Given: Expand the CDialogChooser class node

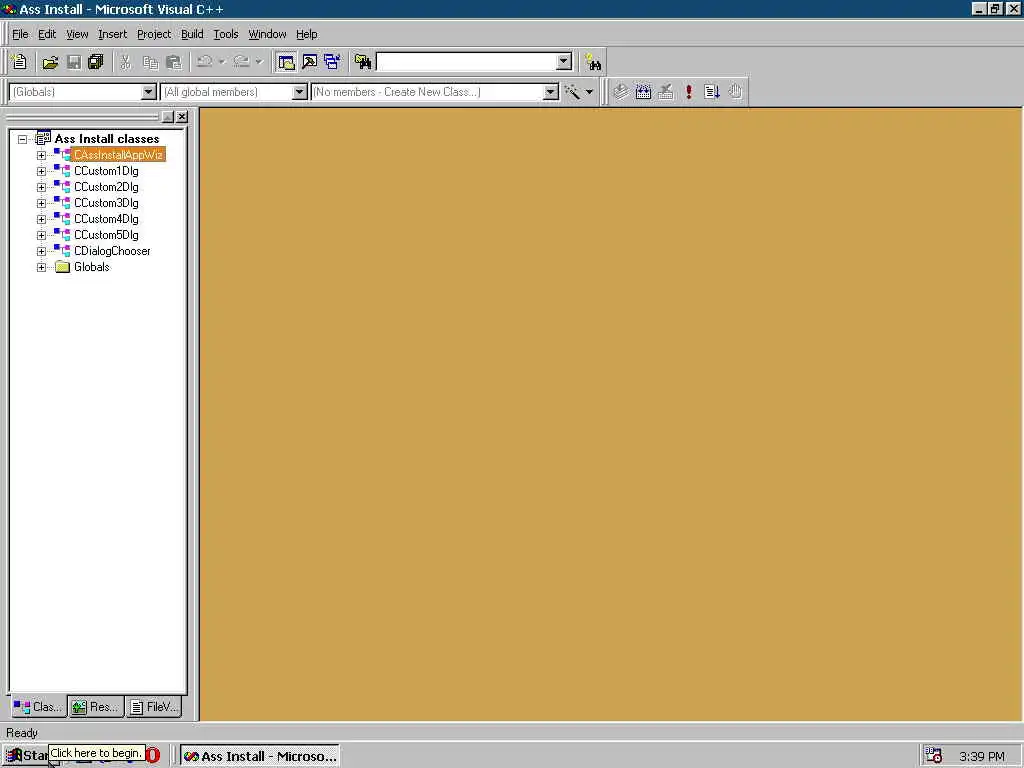Looking at the screenshot, I should pyautogui.click(x=41, y=251).
